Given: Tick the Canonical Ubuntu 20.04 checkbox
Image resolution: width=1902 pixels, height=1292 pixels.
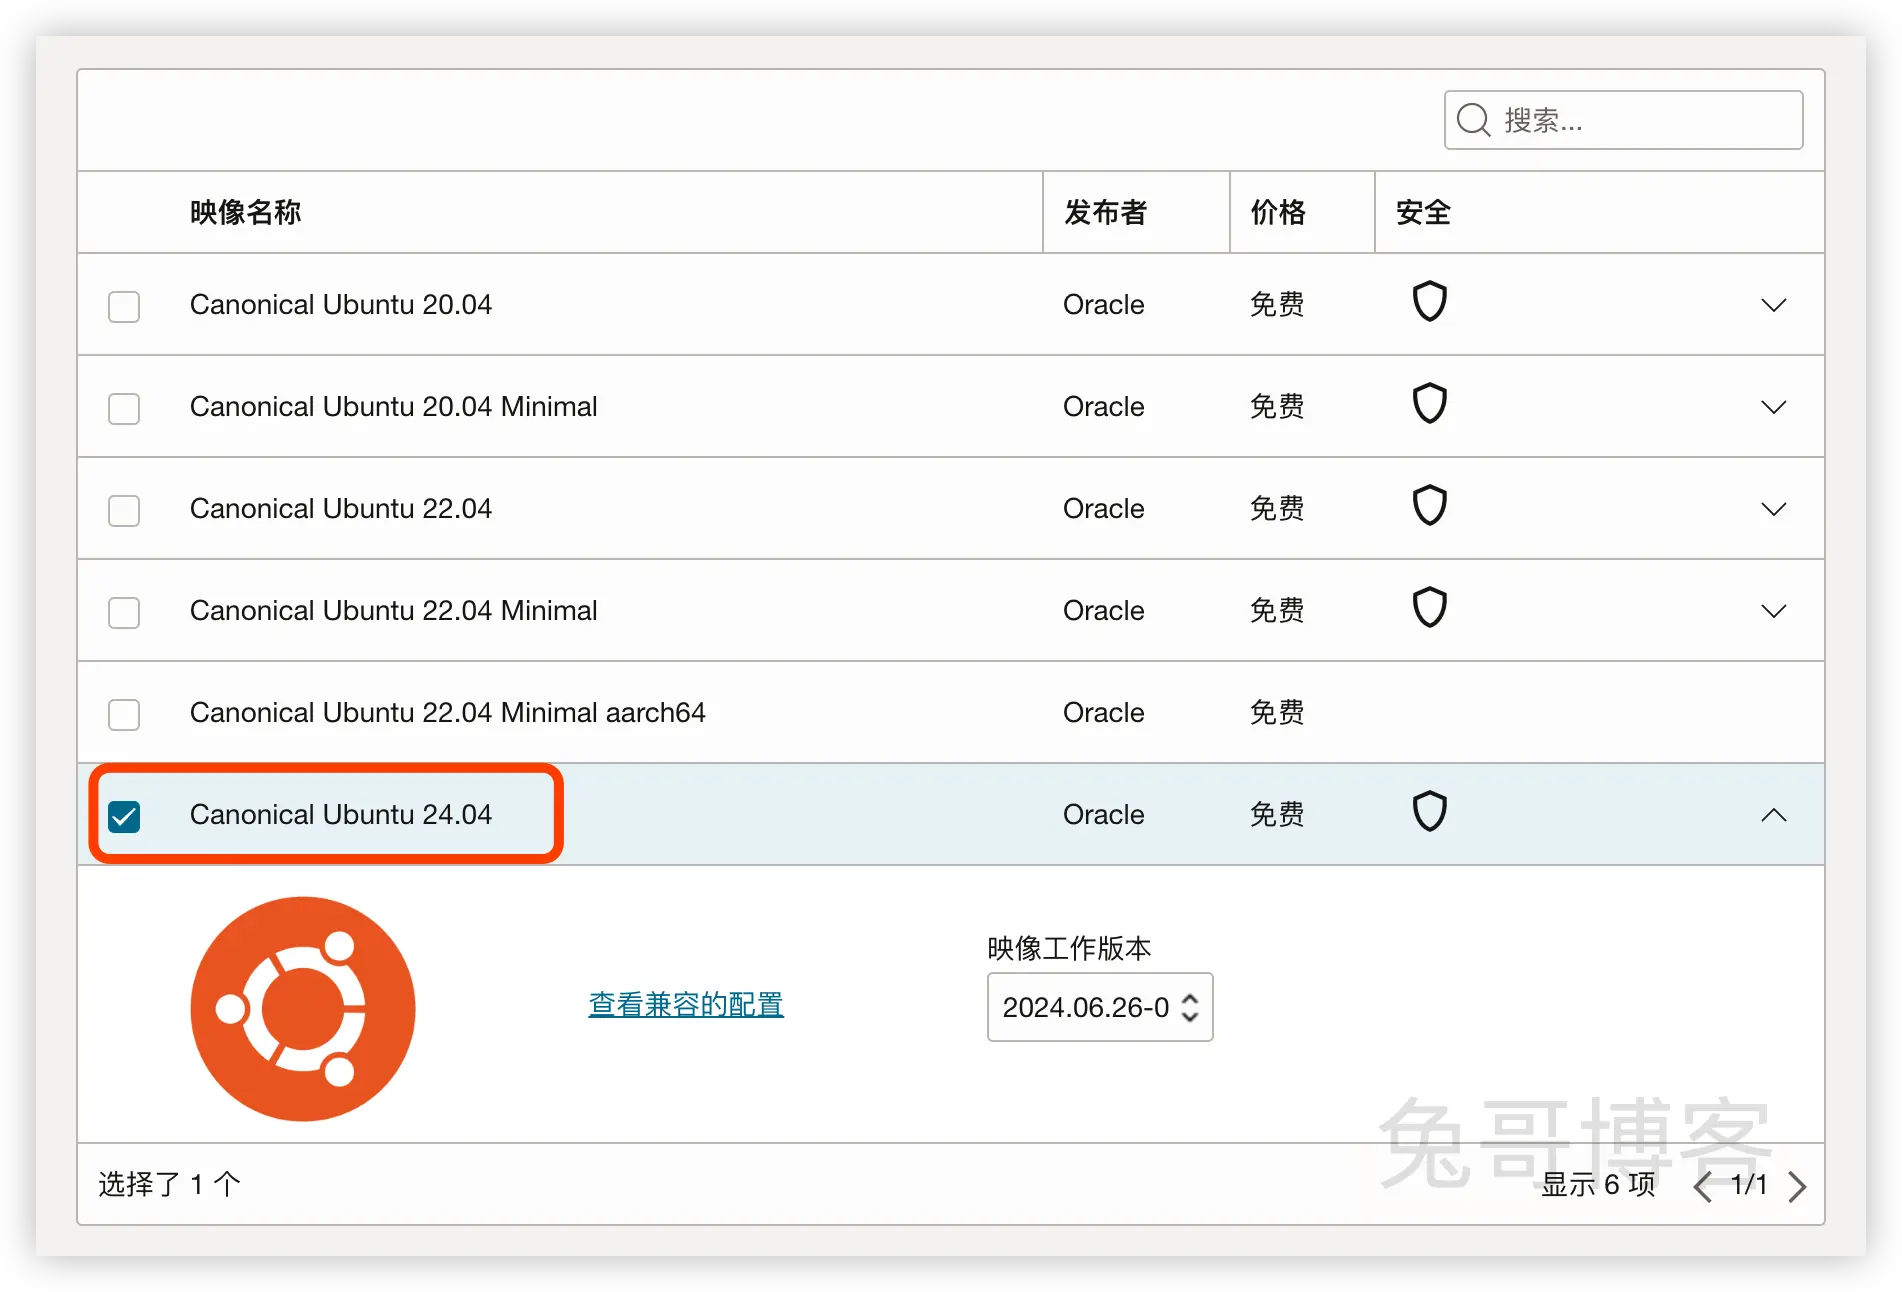Looking at the screenshot, I should click(124, 306).
